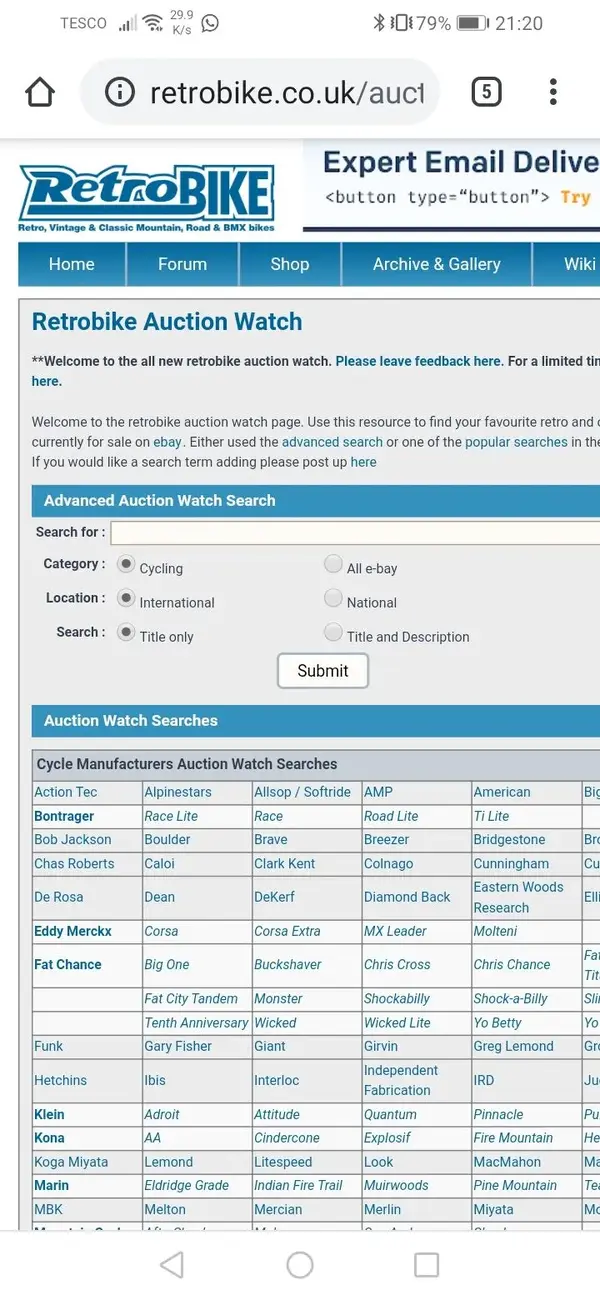Click the Submit button

click(323, 671)
